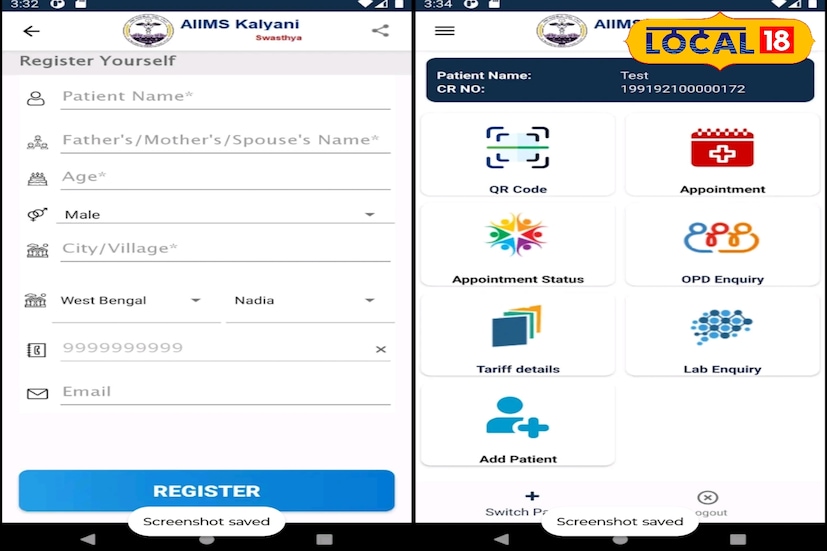Tap the phone book icon
This screenshot has height=551, width=827.
point(36,350)
